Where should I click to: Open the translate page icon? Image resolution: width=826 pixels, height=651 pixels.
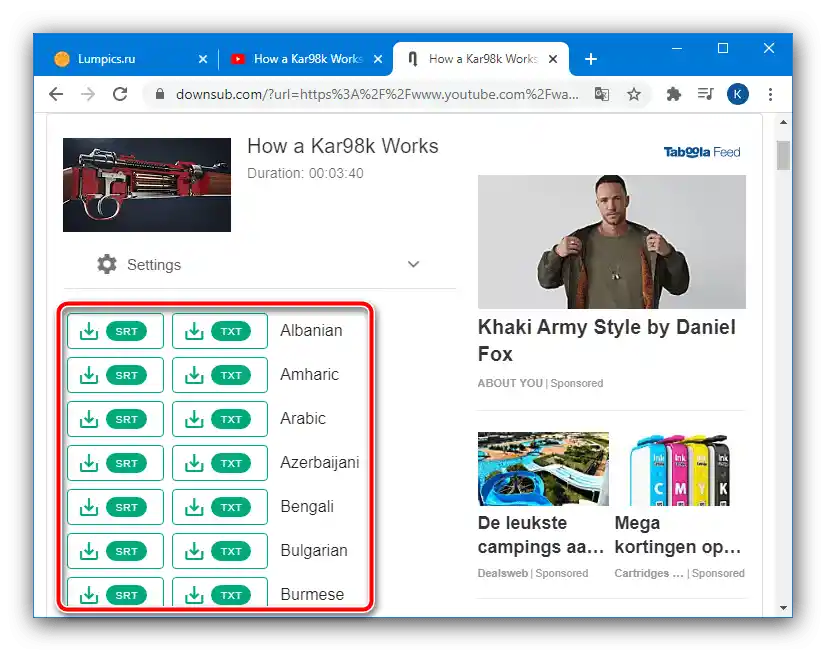coord(602,94)
